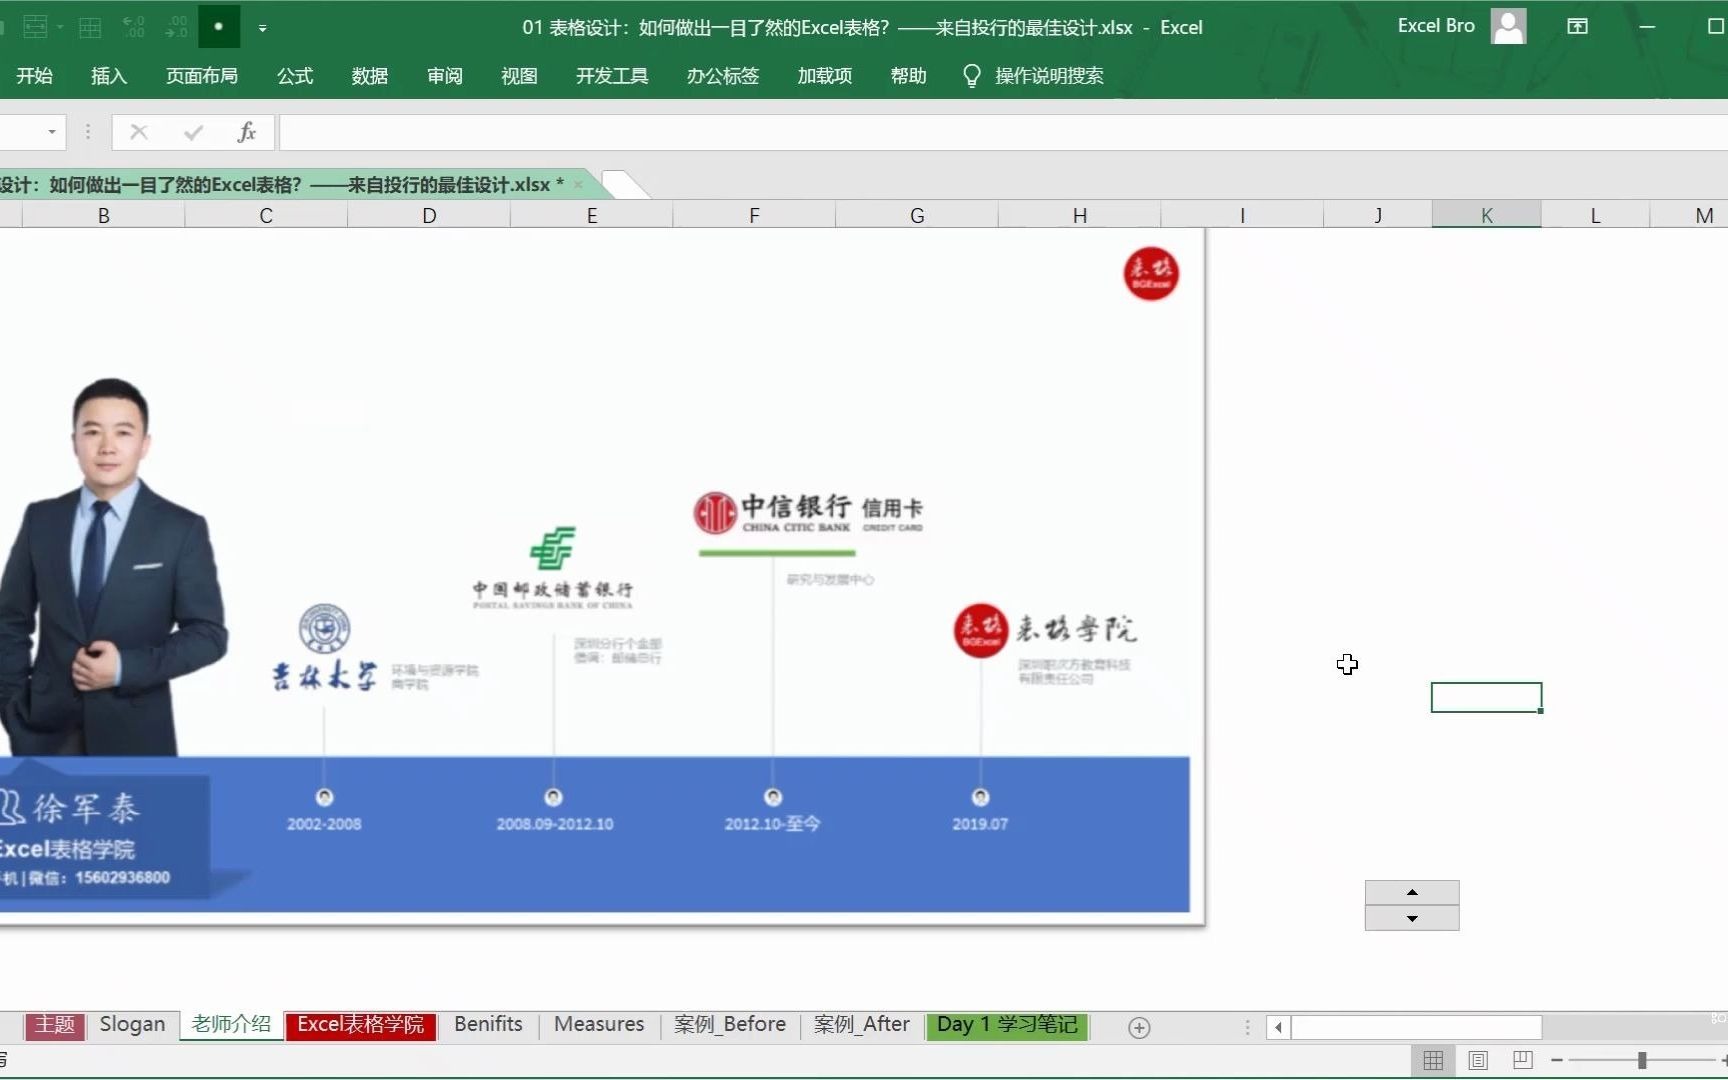Open the 公式 (Formulas) ribbon tab
Screen dimensions: 1728x1080
[x=295, y=76]
